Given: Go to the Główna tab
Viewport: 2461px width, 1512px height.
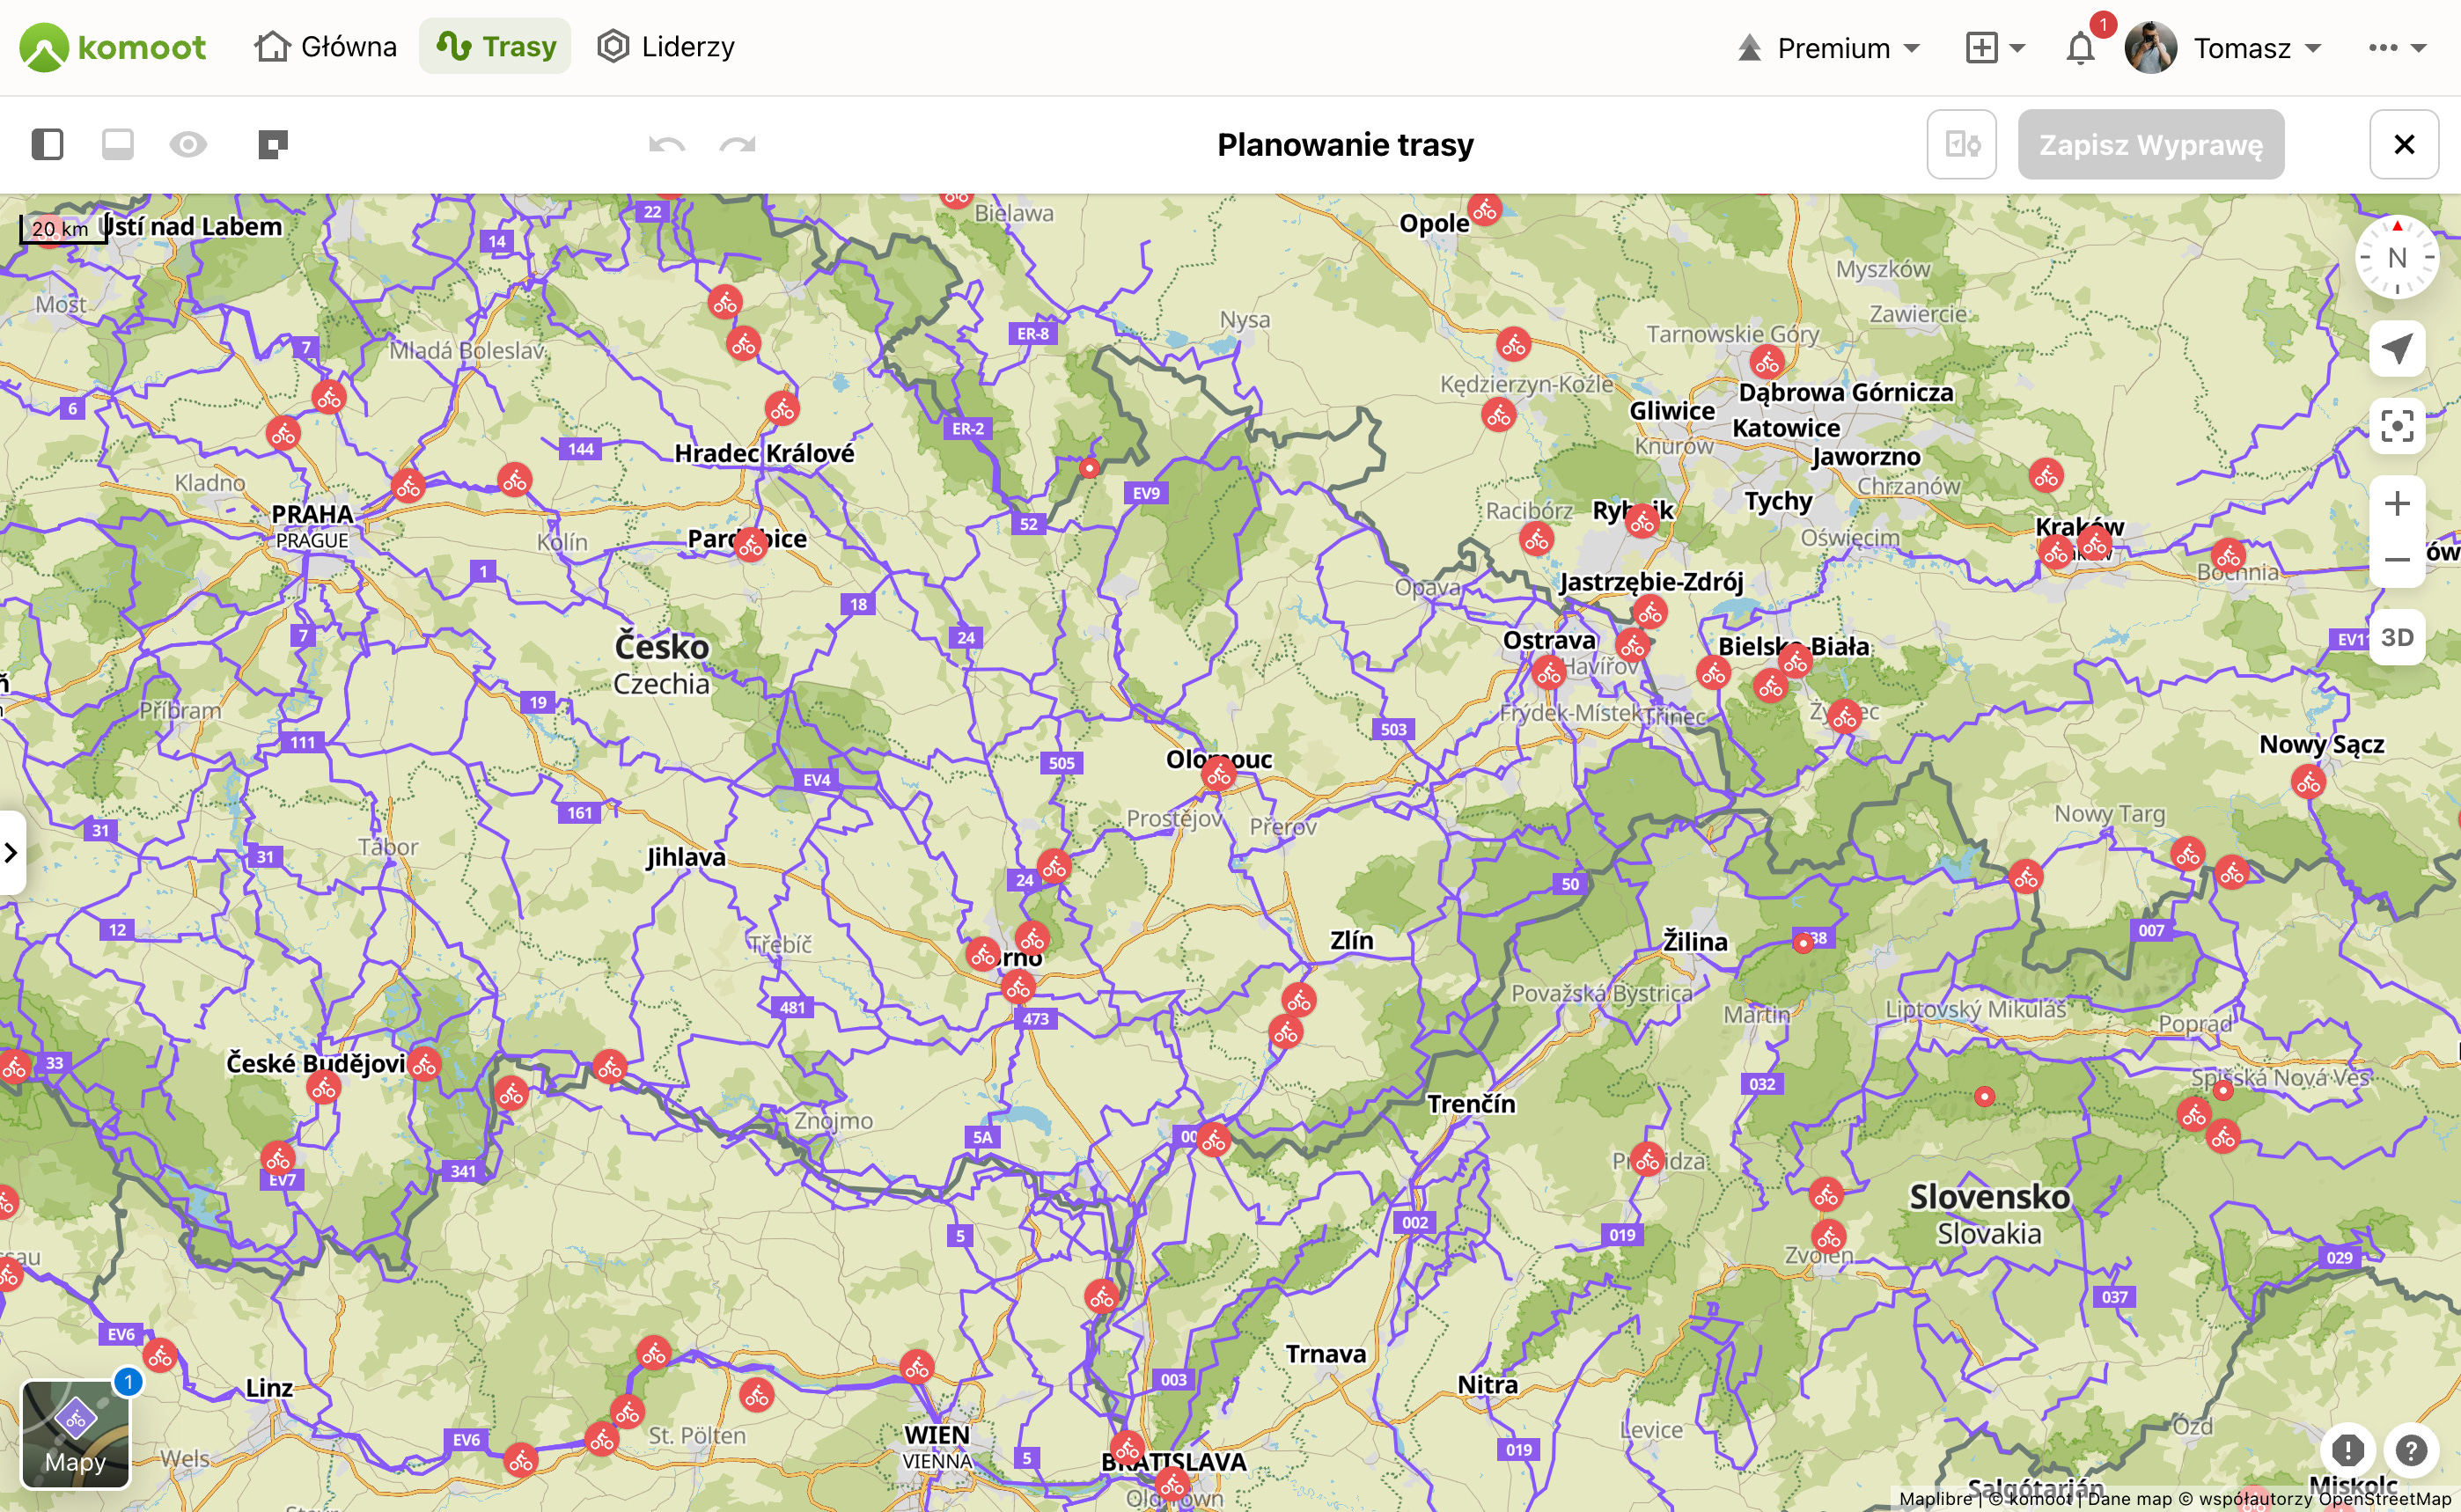Looking at the screenshot, I should 326,47.
